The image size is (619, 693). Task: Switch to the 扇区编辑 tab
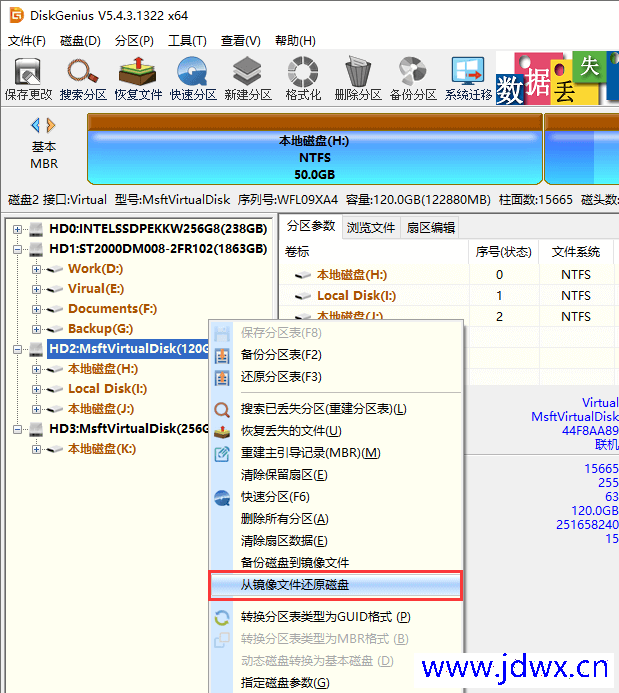[430, 228]
